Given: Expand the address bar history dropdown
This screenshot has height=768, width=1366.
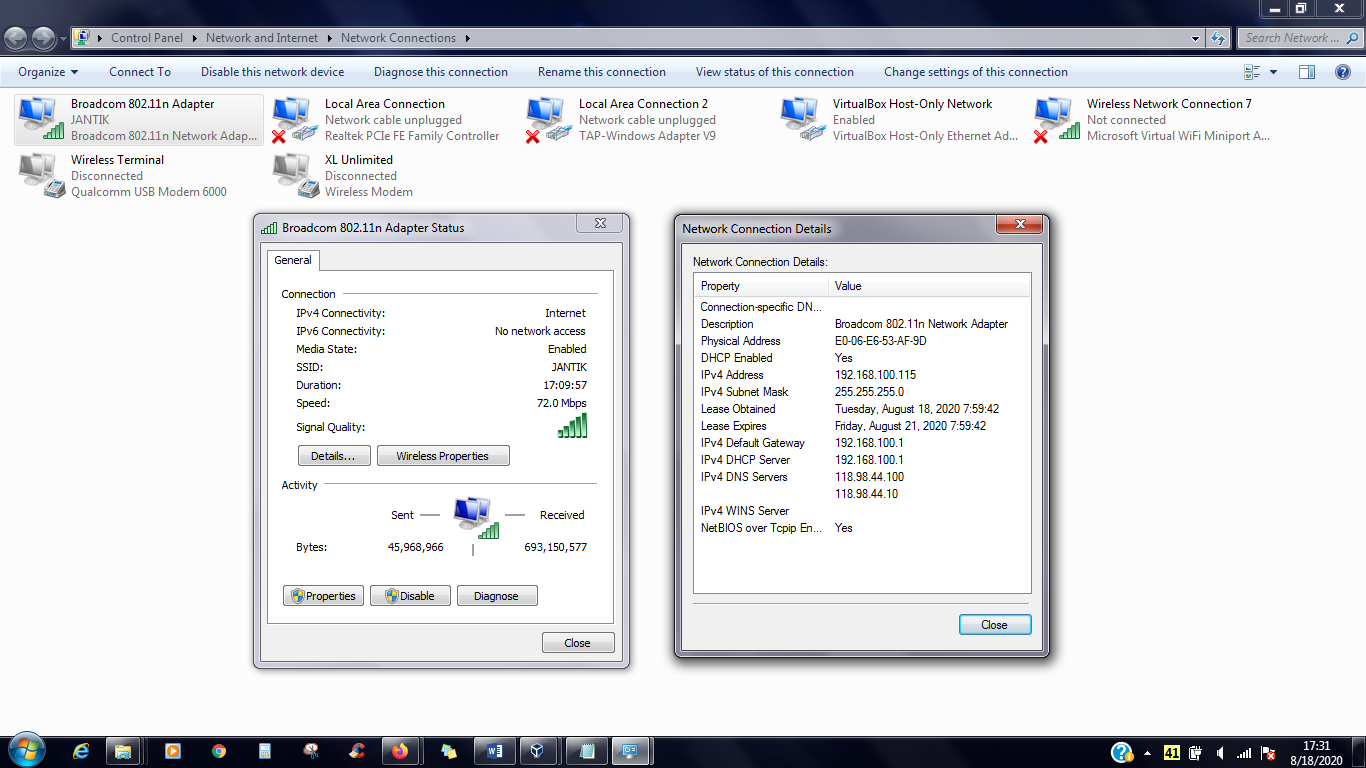Looking at the screenshot, I should [1196, 38].
